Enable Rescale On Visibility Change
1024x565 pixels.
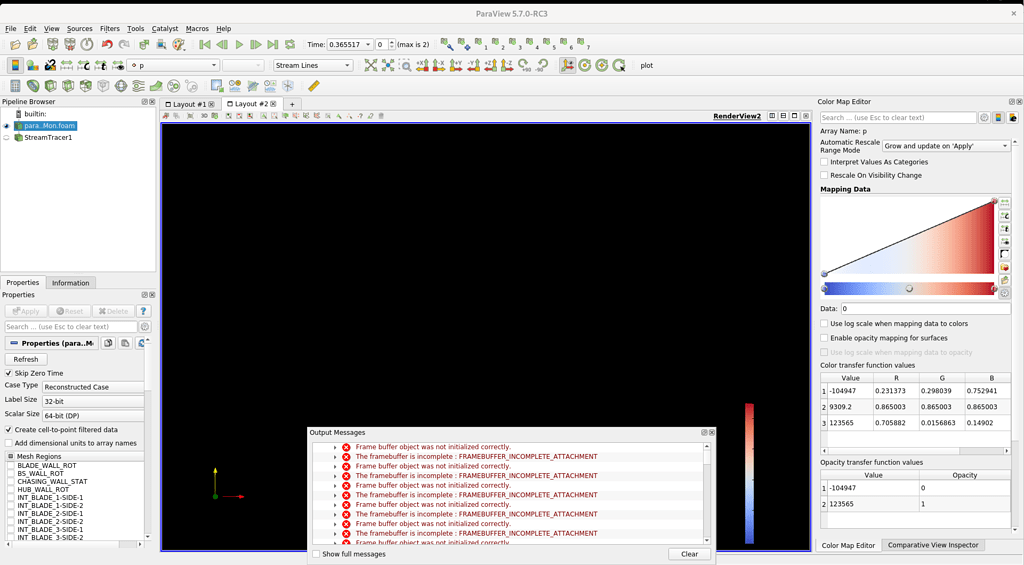[x=824, y=175]
